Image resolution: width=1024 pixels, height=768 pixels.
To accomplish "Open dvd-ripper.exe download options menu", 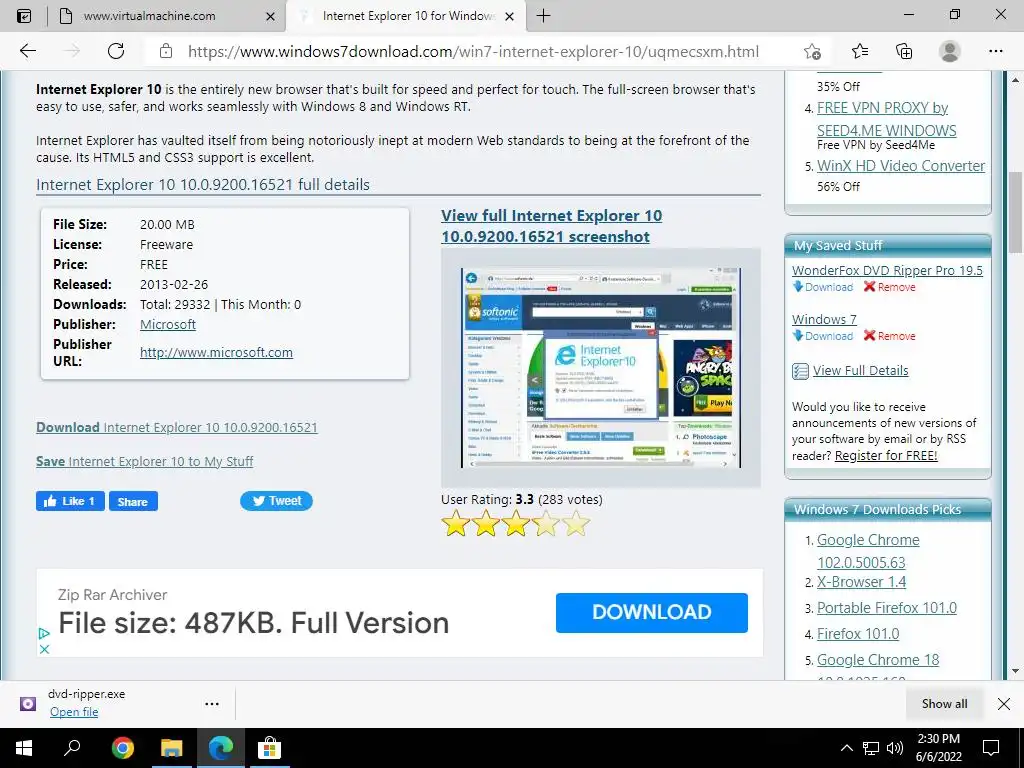I will (212, 704).
